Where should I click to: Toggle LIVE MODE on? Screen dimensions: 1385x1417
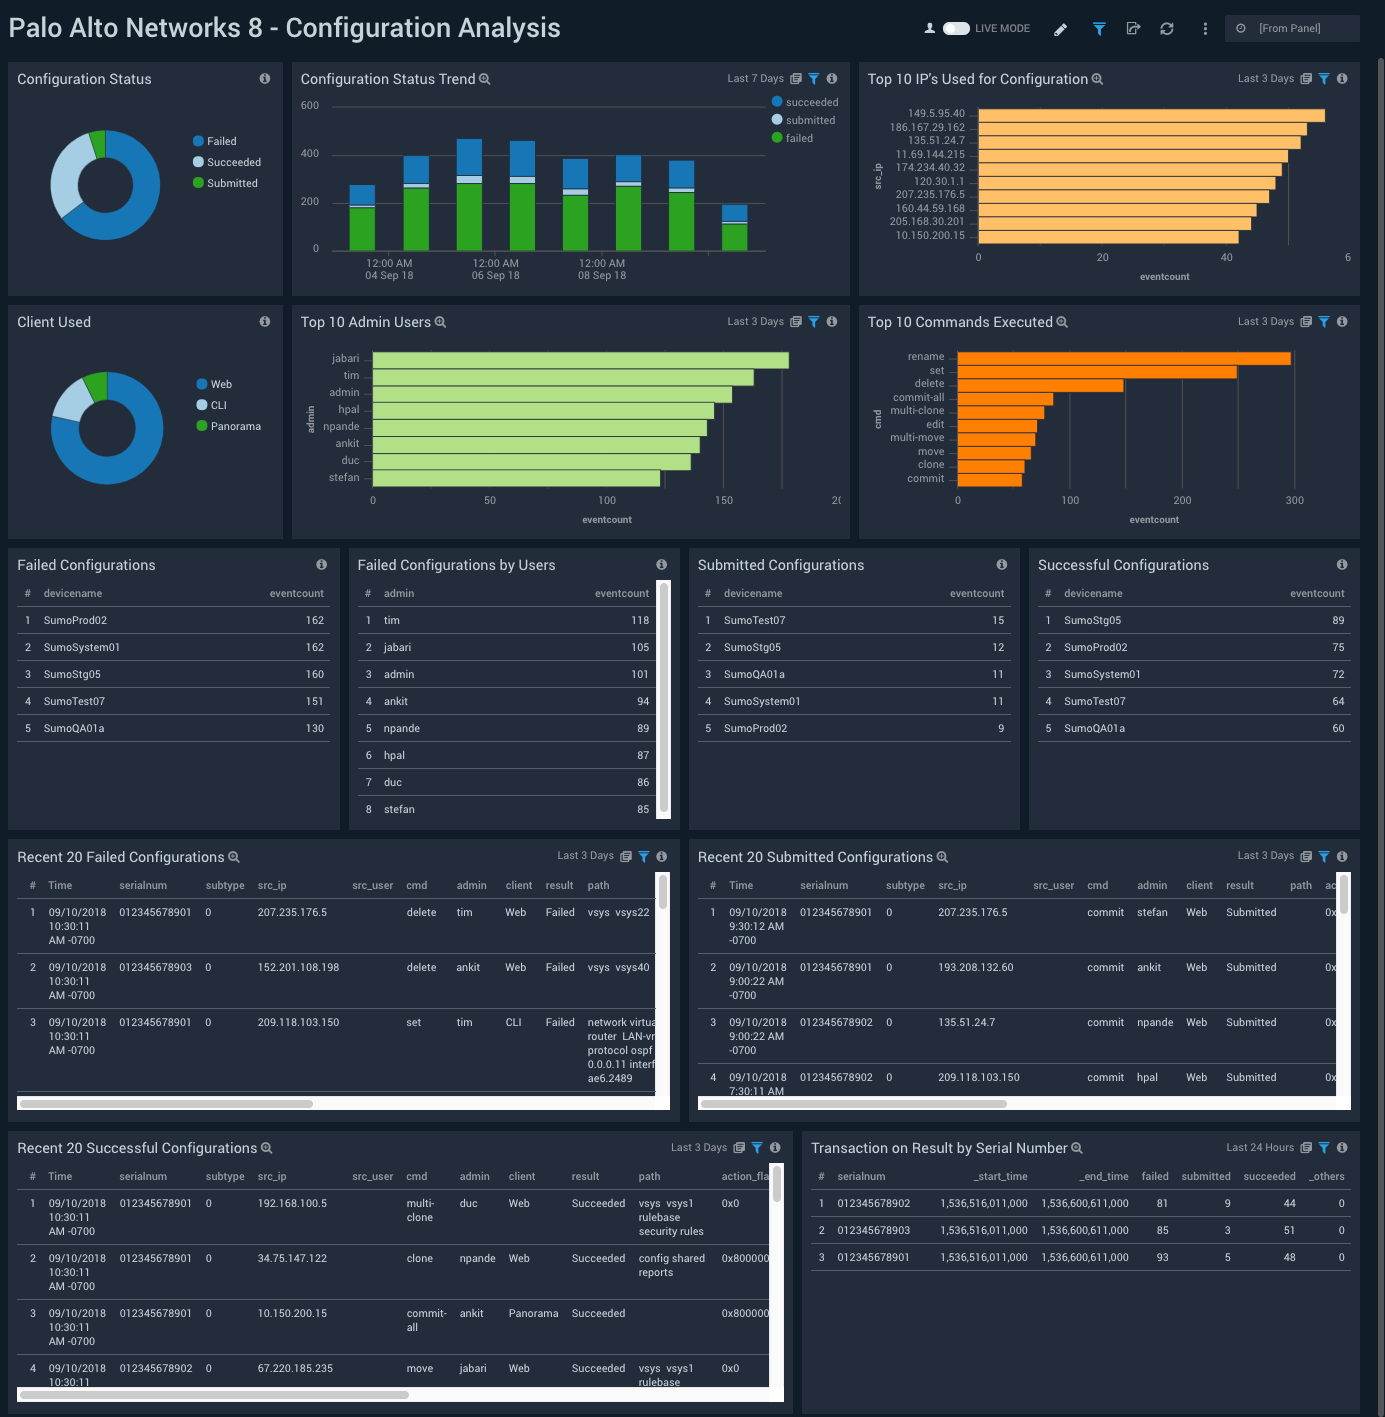point(957,28)
